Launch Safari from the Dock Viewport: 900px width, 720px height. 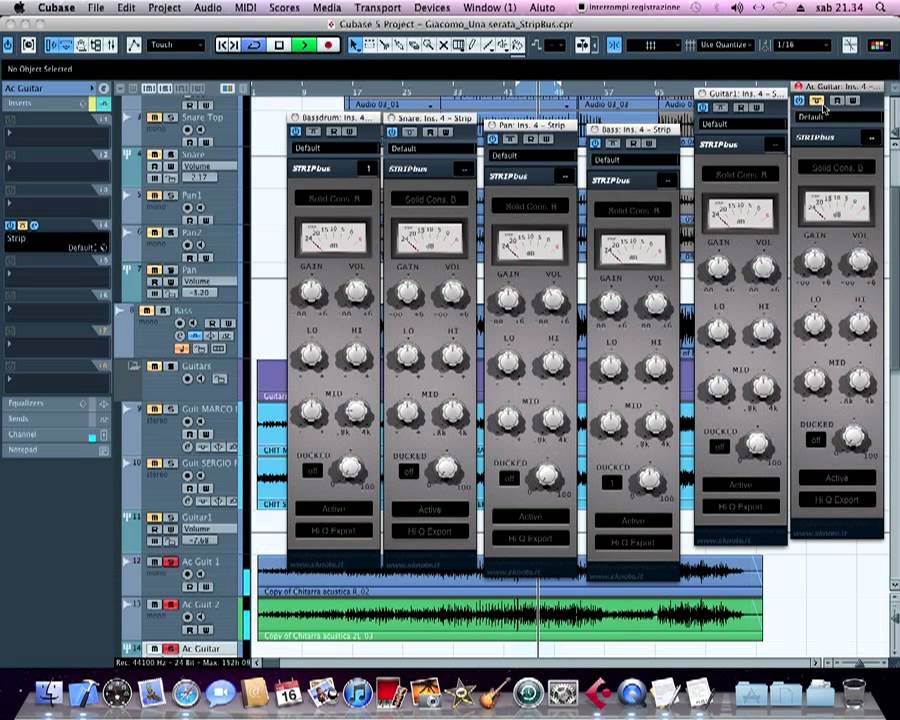[186, 694]
